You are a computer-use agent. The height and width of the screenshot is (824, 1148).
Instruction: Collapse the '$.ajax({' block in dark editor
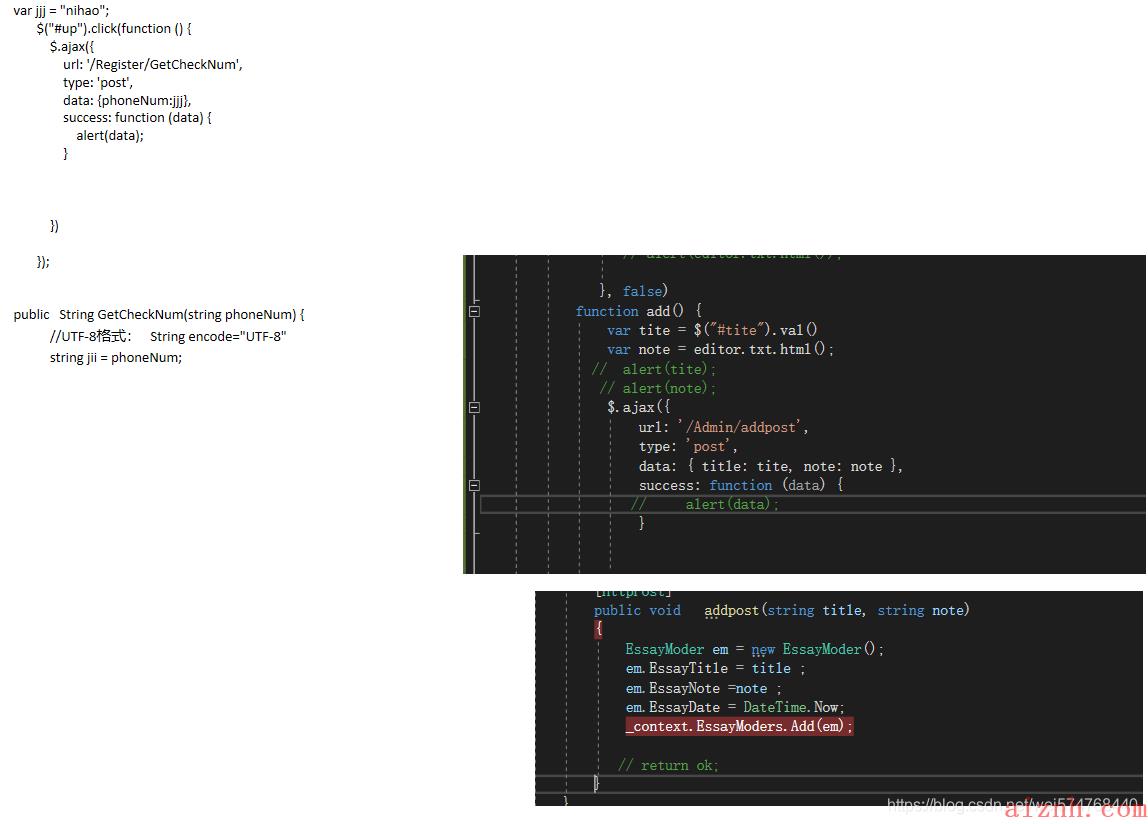pos(474,407)
